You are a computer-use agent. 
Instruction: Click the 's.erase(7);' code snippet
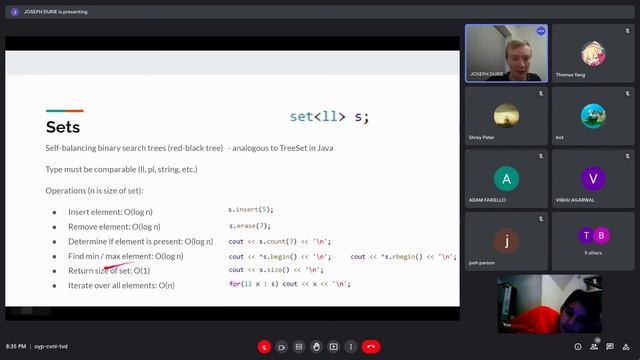point(249,226)
